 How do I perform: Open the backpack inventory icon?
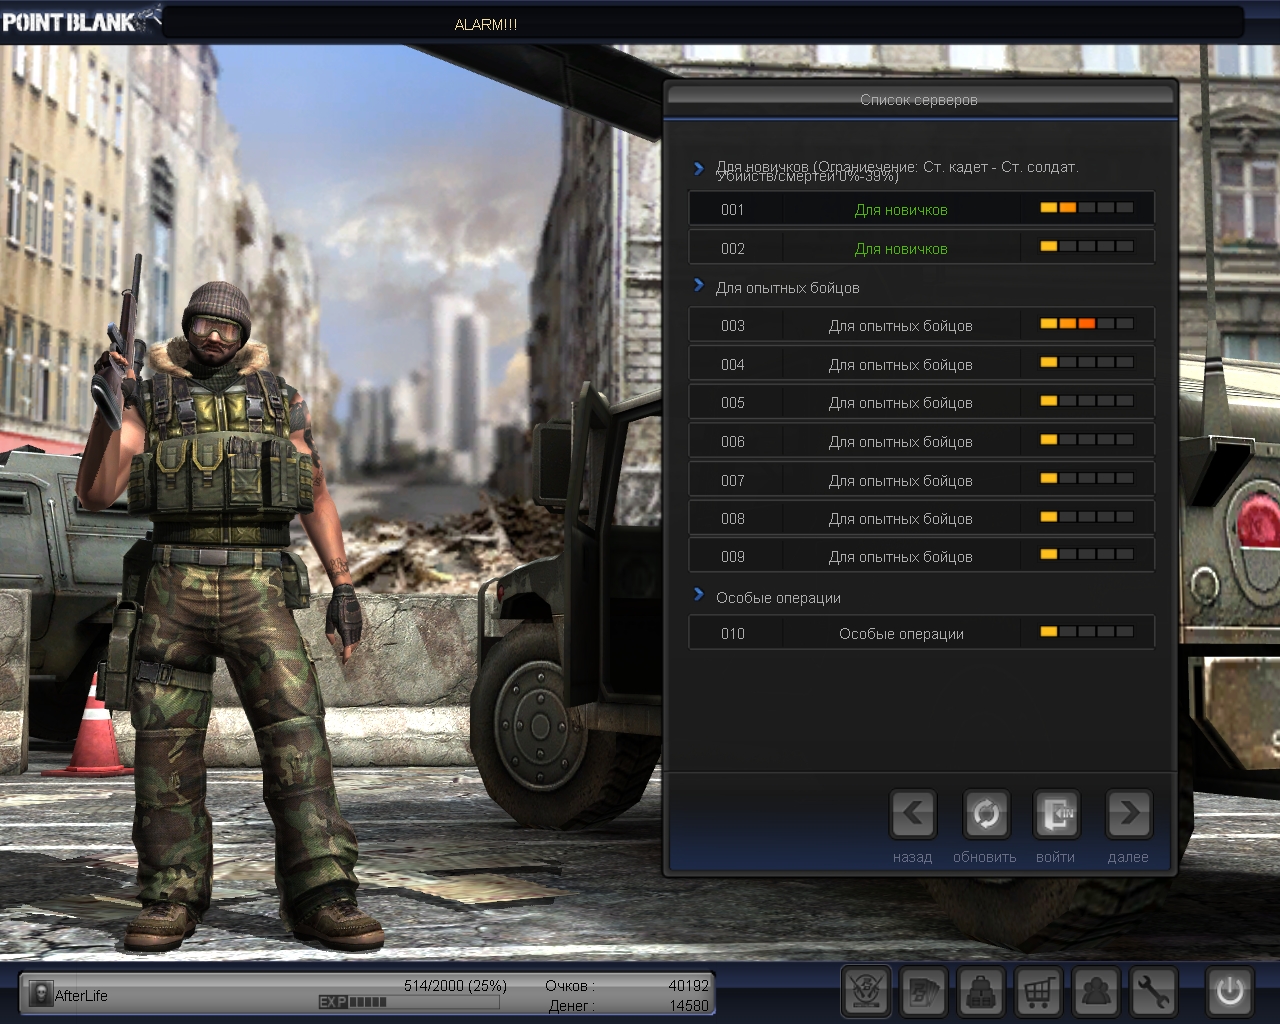point(981,992)
